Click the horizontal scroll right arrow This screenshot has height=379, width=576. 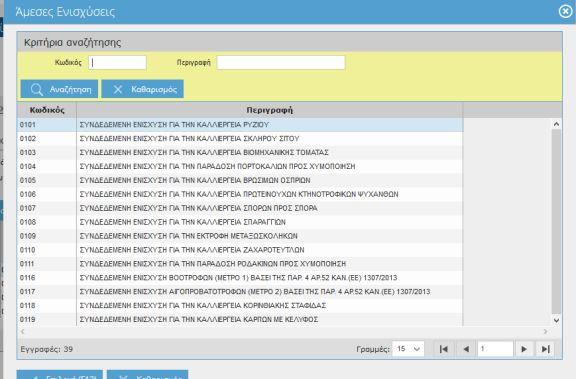tap(546, 331)
